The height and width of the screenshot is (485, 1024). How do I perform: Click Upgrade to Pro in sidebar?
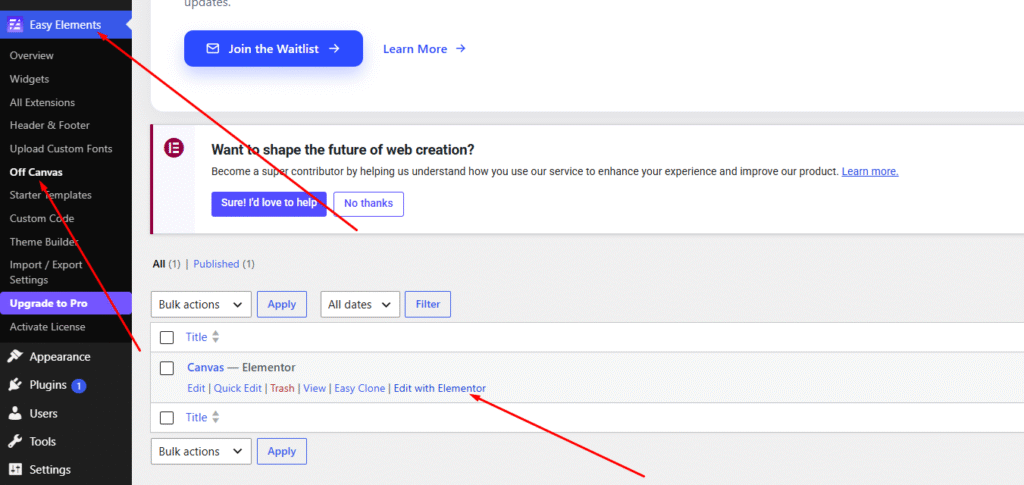65,304
